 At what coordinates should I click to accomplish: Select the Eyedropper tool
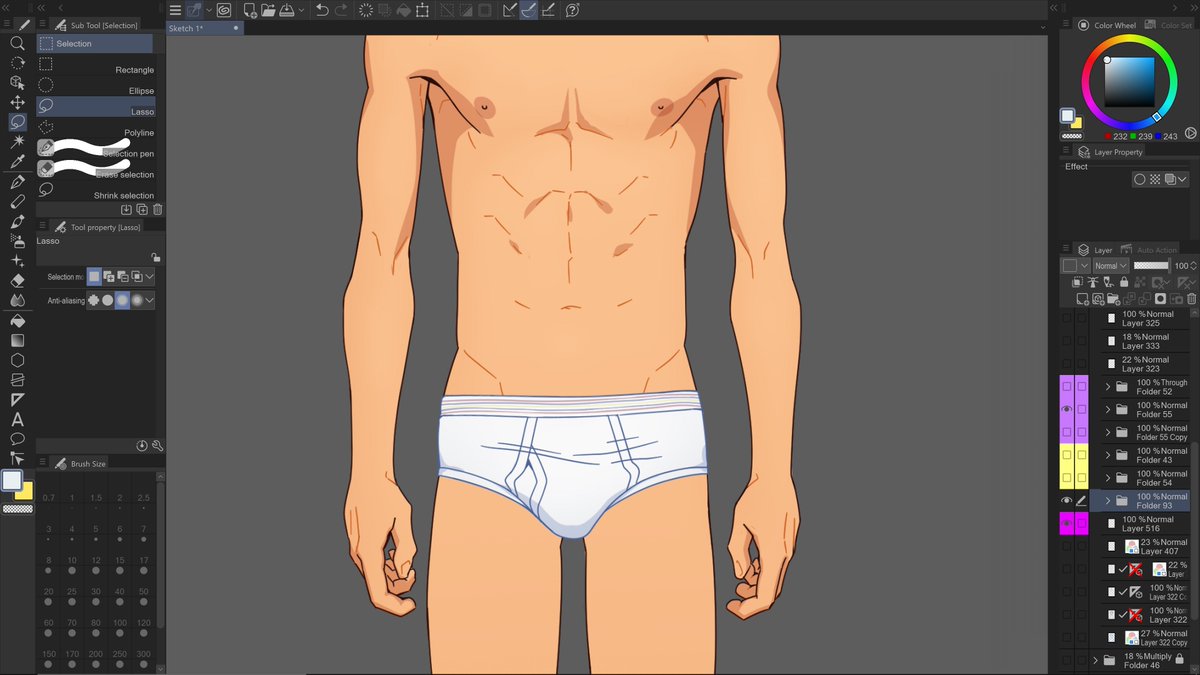(x=17, y=161)
